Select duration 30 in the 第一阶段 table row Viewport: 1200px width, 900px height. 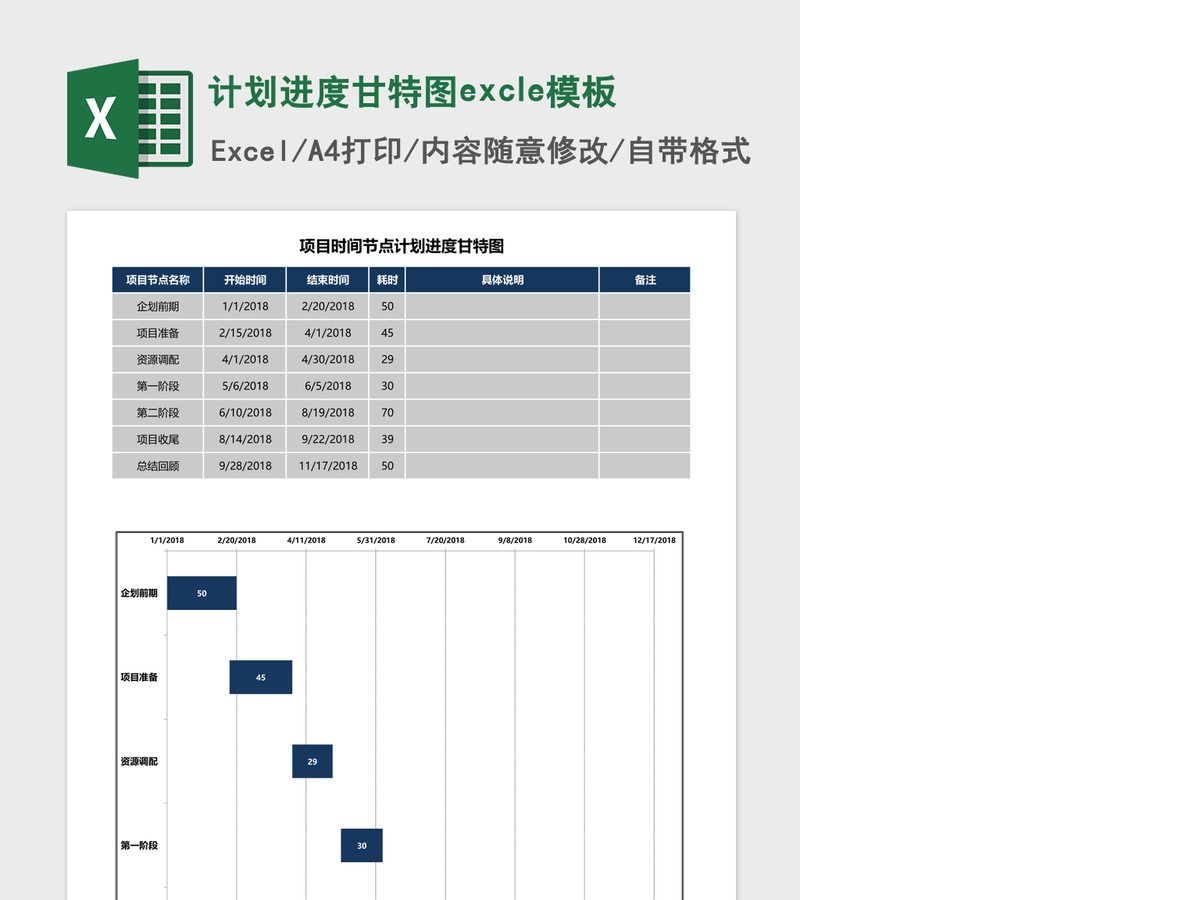pos(387,386)
